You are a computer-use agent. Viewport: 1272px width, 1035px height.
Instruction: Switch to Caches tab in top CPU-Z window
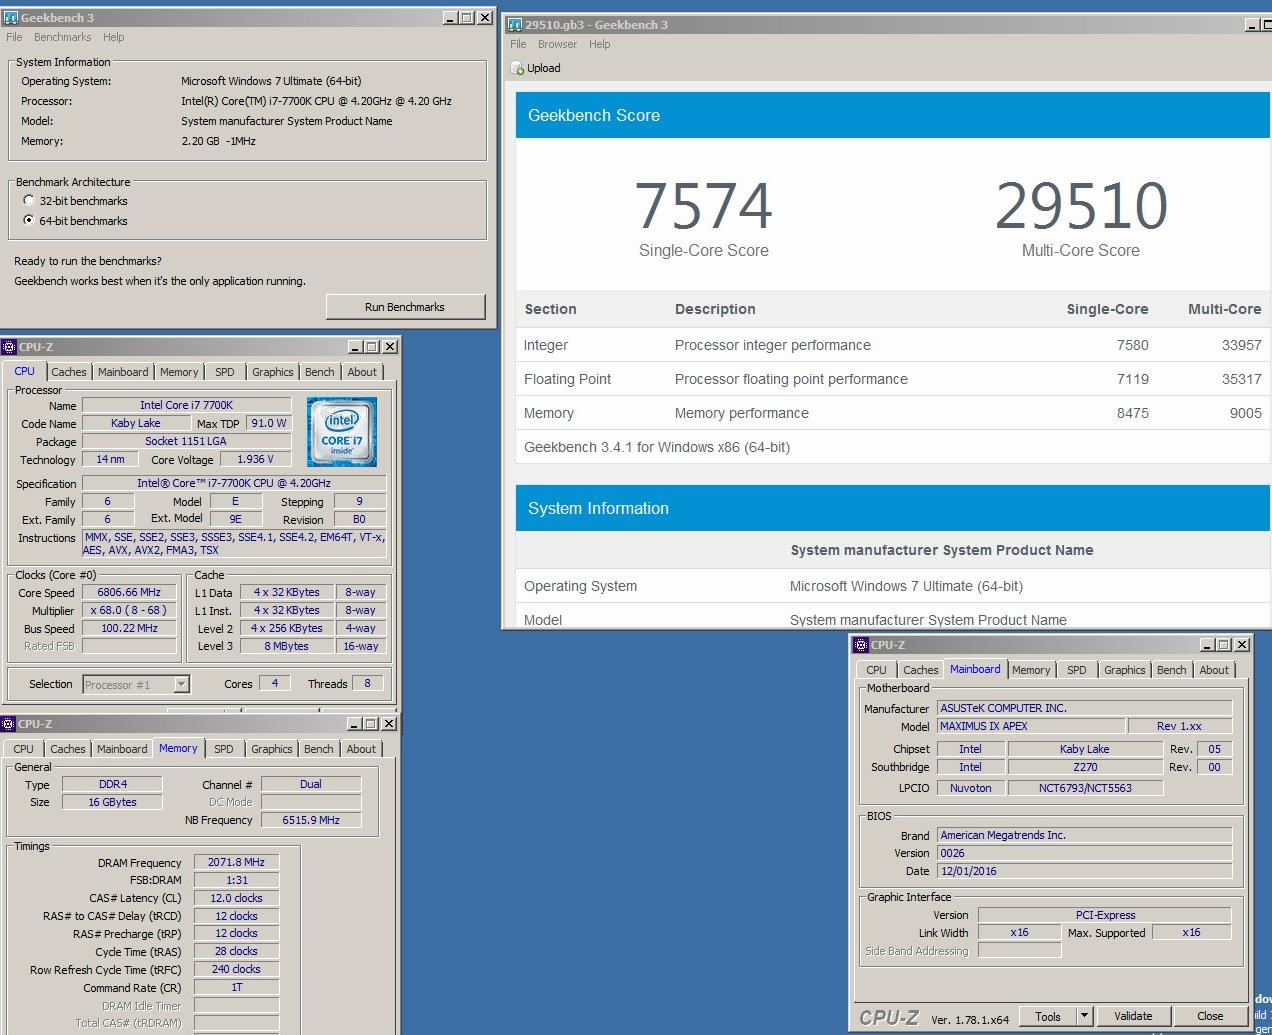[x=69, y=372]
